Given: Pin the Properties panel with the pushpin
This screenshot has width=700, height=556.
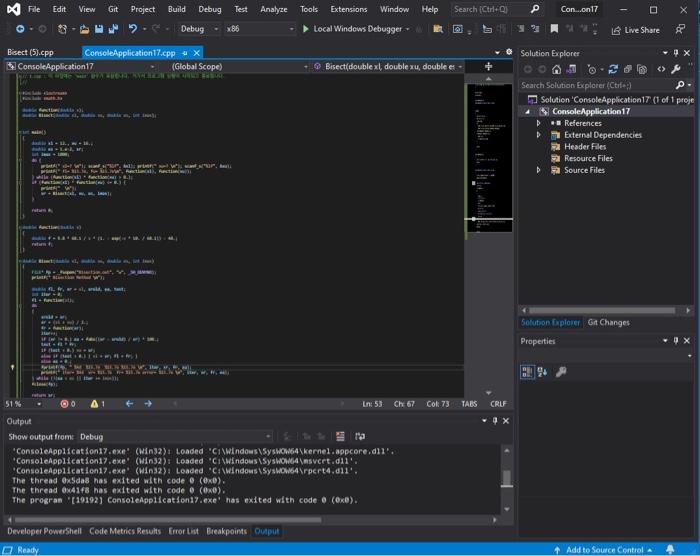Looking at the screenshot, I should (676, 341).
